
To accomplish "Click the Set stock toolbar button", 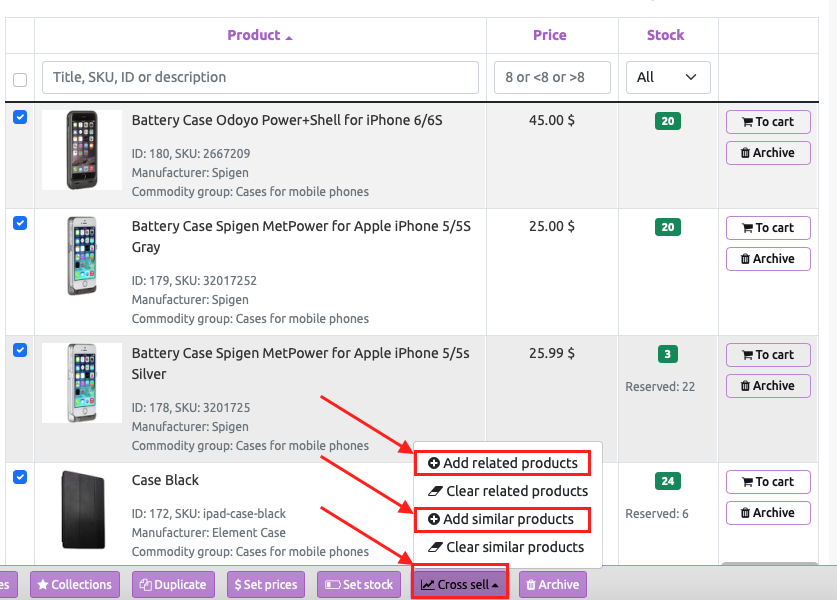I will (359, 585).
